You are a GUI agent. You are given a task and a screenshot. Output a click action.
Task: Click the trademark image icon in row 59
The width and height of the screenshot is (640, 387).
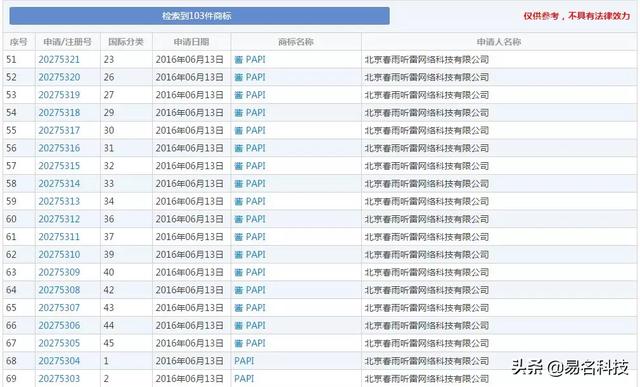[x=239, y=202]
